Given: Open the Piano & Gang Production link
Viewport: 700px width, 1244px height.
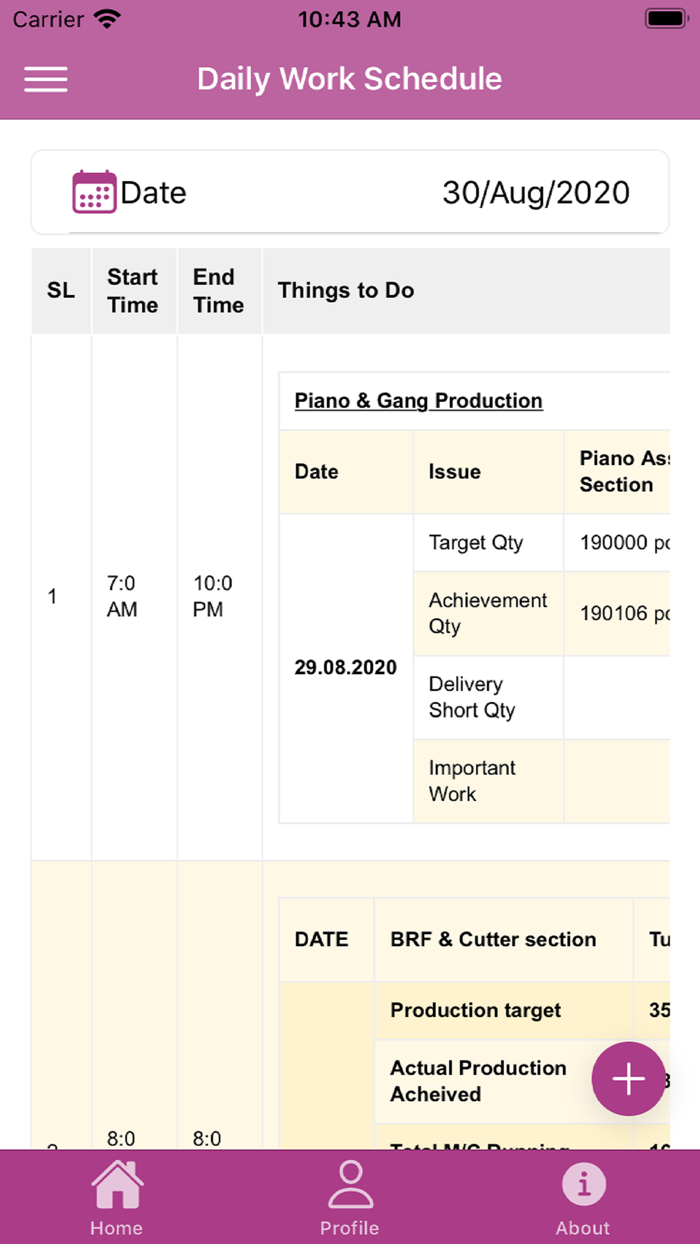Looking at the screenshot, I should point(418,400).
